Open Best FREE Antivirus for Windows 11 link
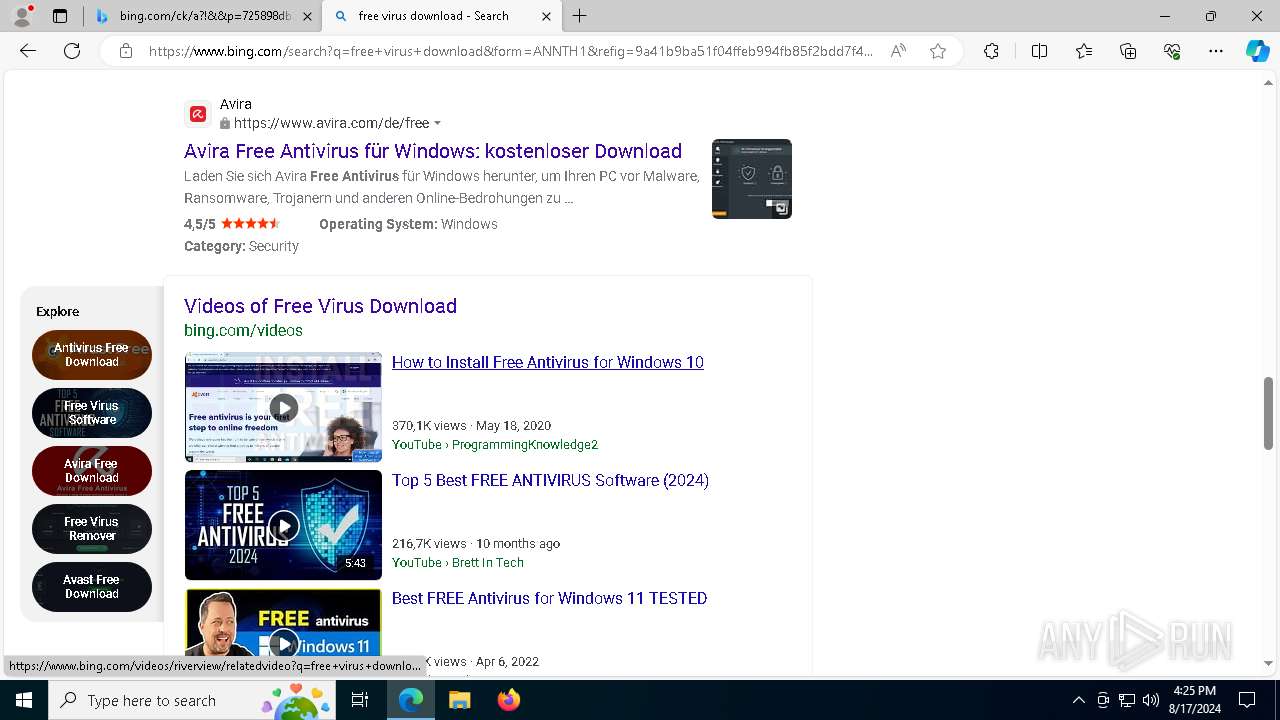Image resolution: width=1280 pixels, height=720 pixels. (549, 598)
